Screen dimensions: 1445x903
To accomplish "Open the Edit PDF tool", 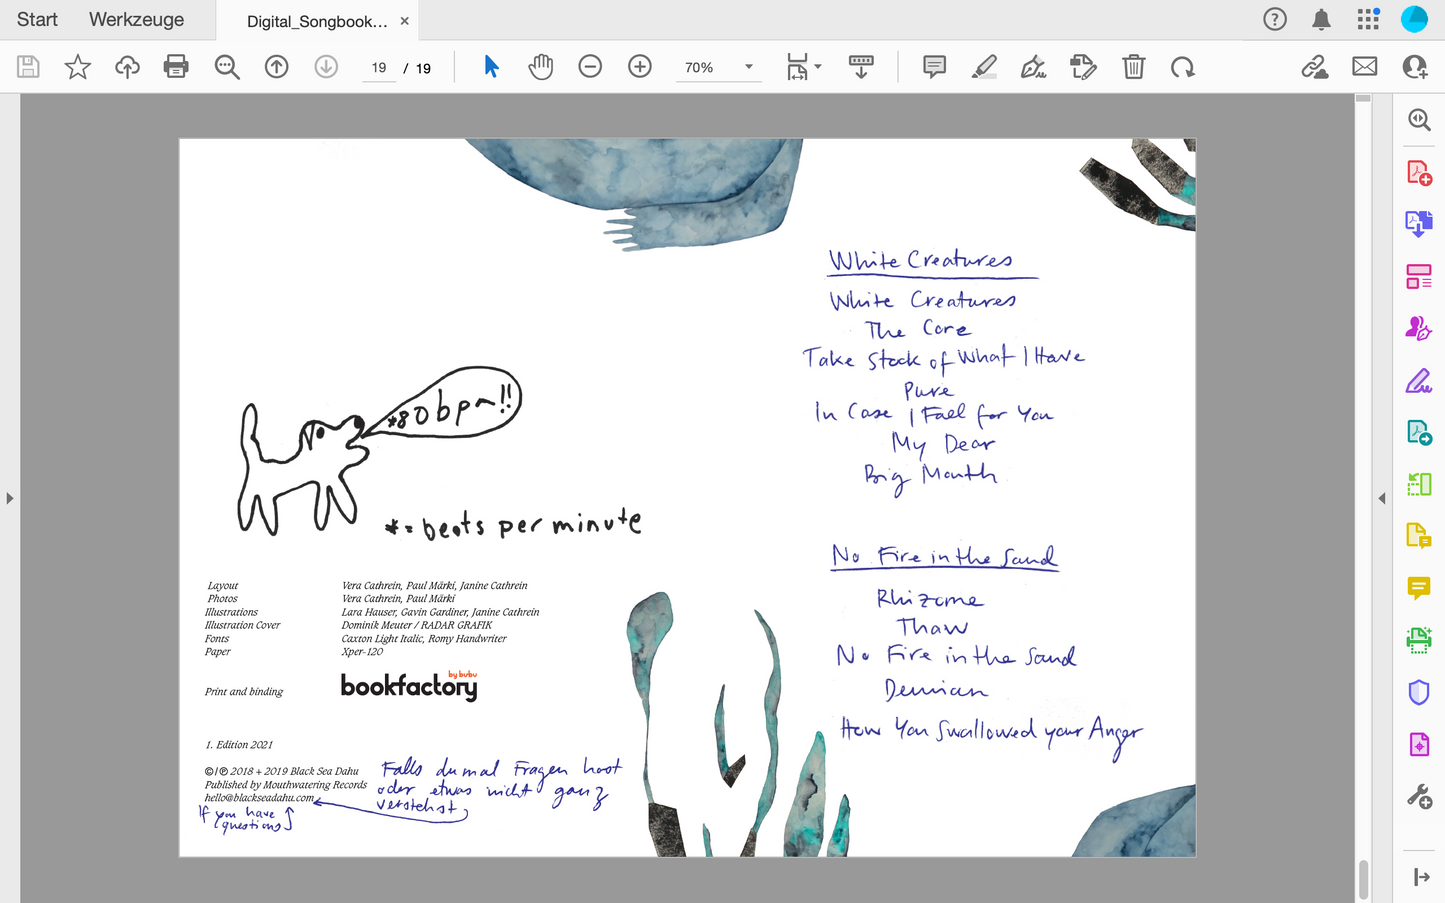I will tap(1083, 67).
